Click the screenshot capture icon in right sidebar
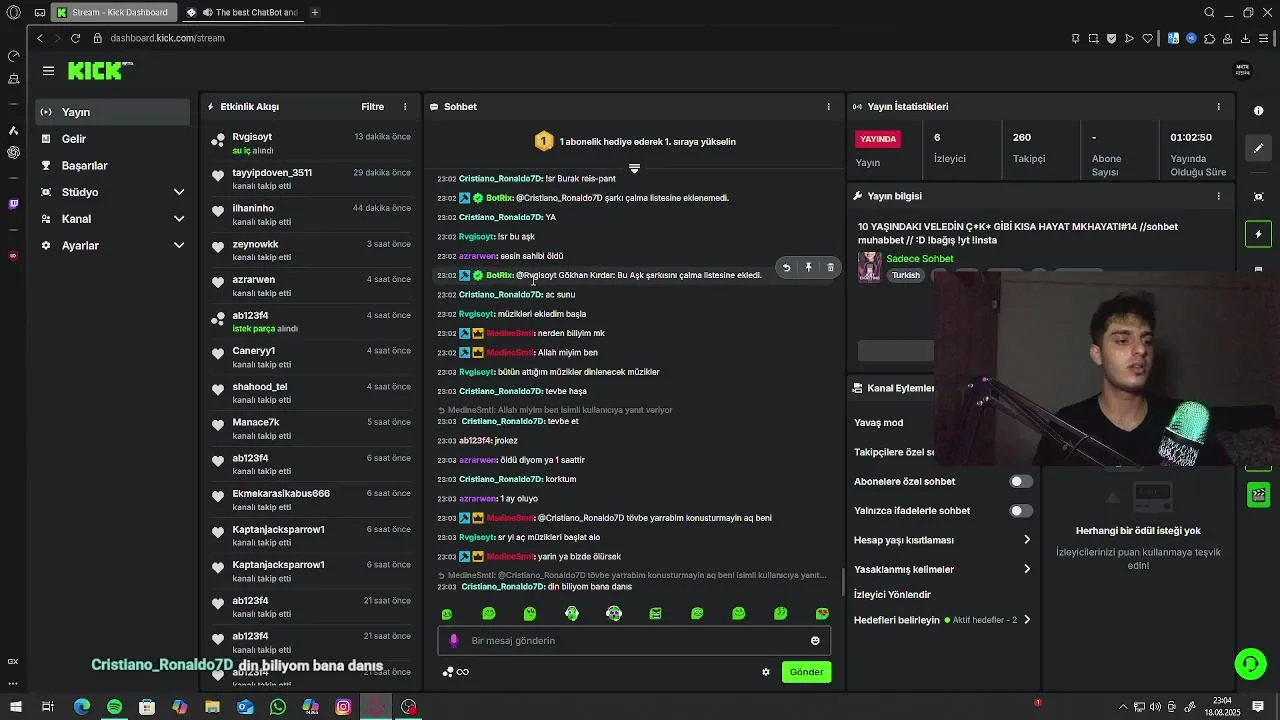 click(1259, 197)
